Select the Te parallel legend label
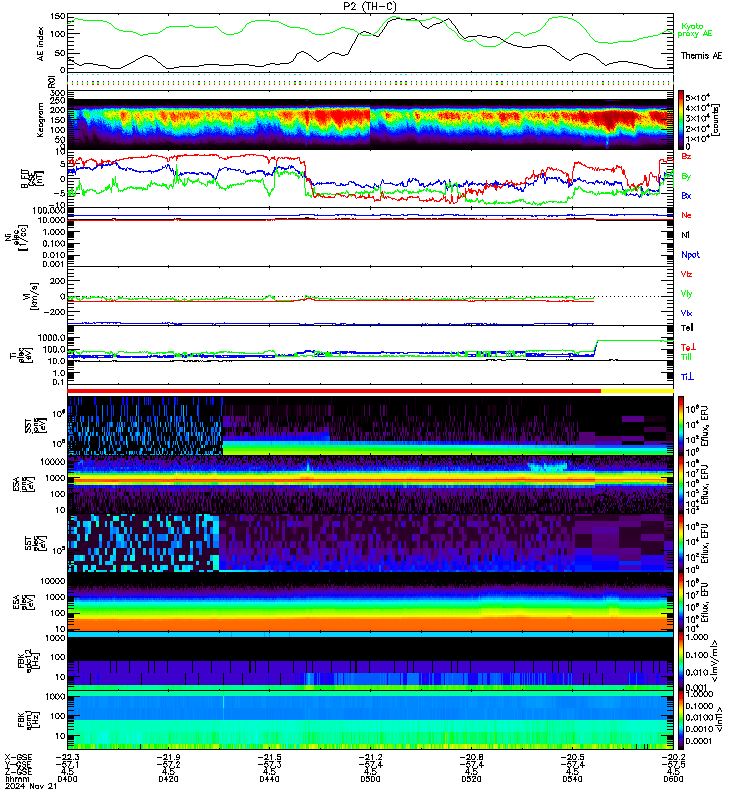 pyautogui.click(x=687, y=328)
